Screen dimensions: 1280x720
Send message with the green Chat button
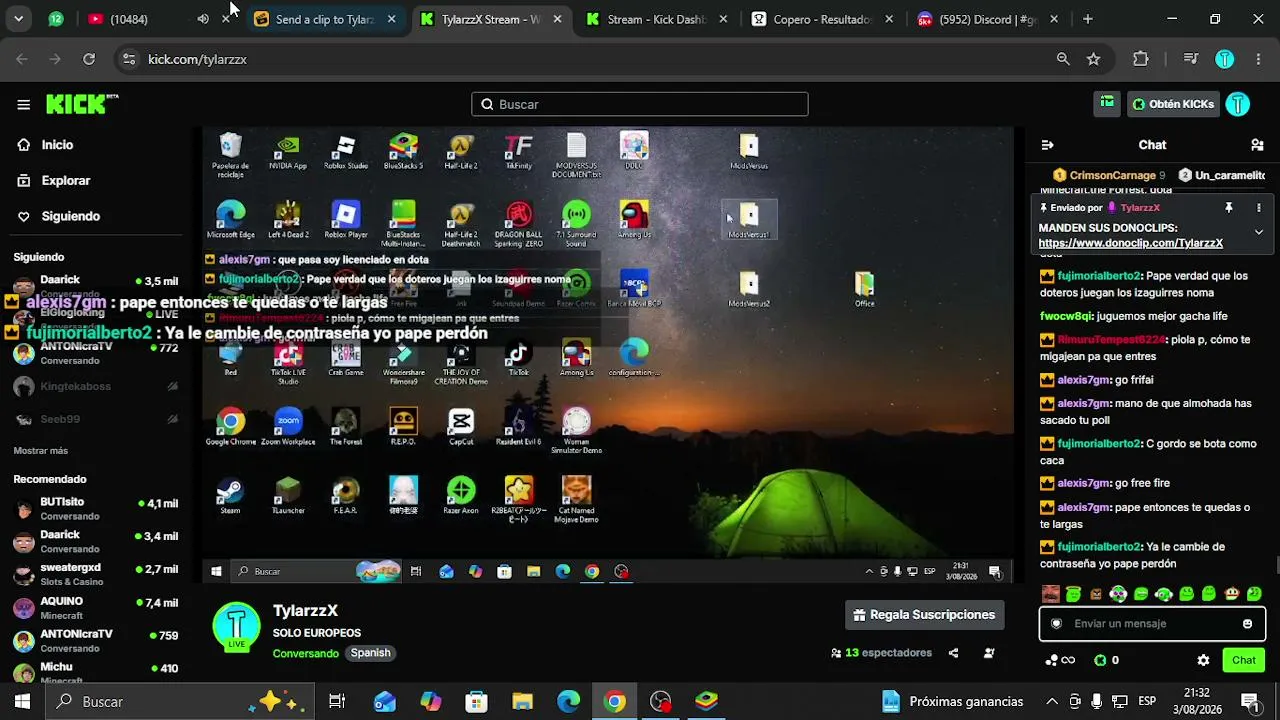point(1244,660)
